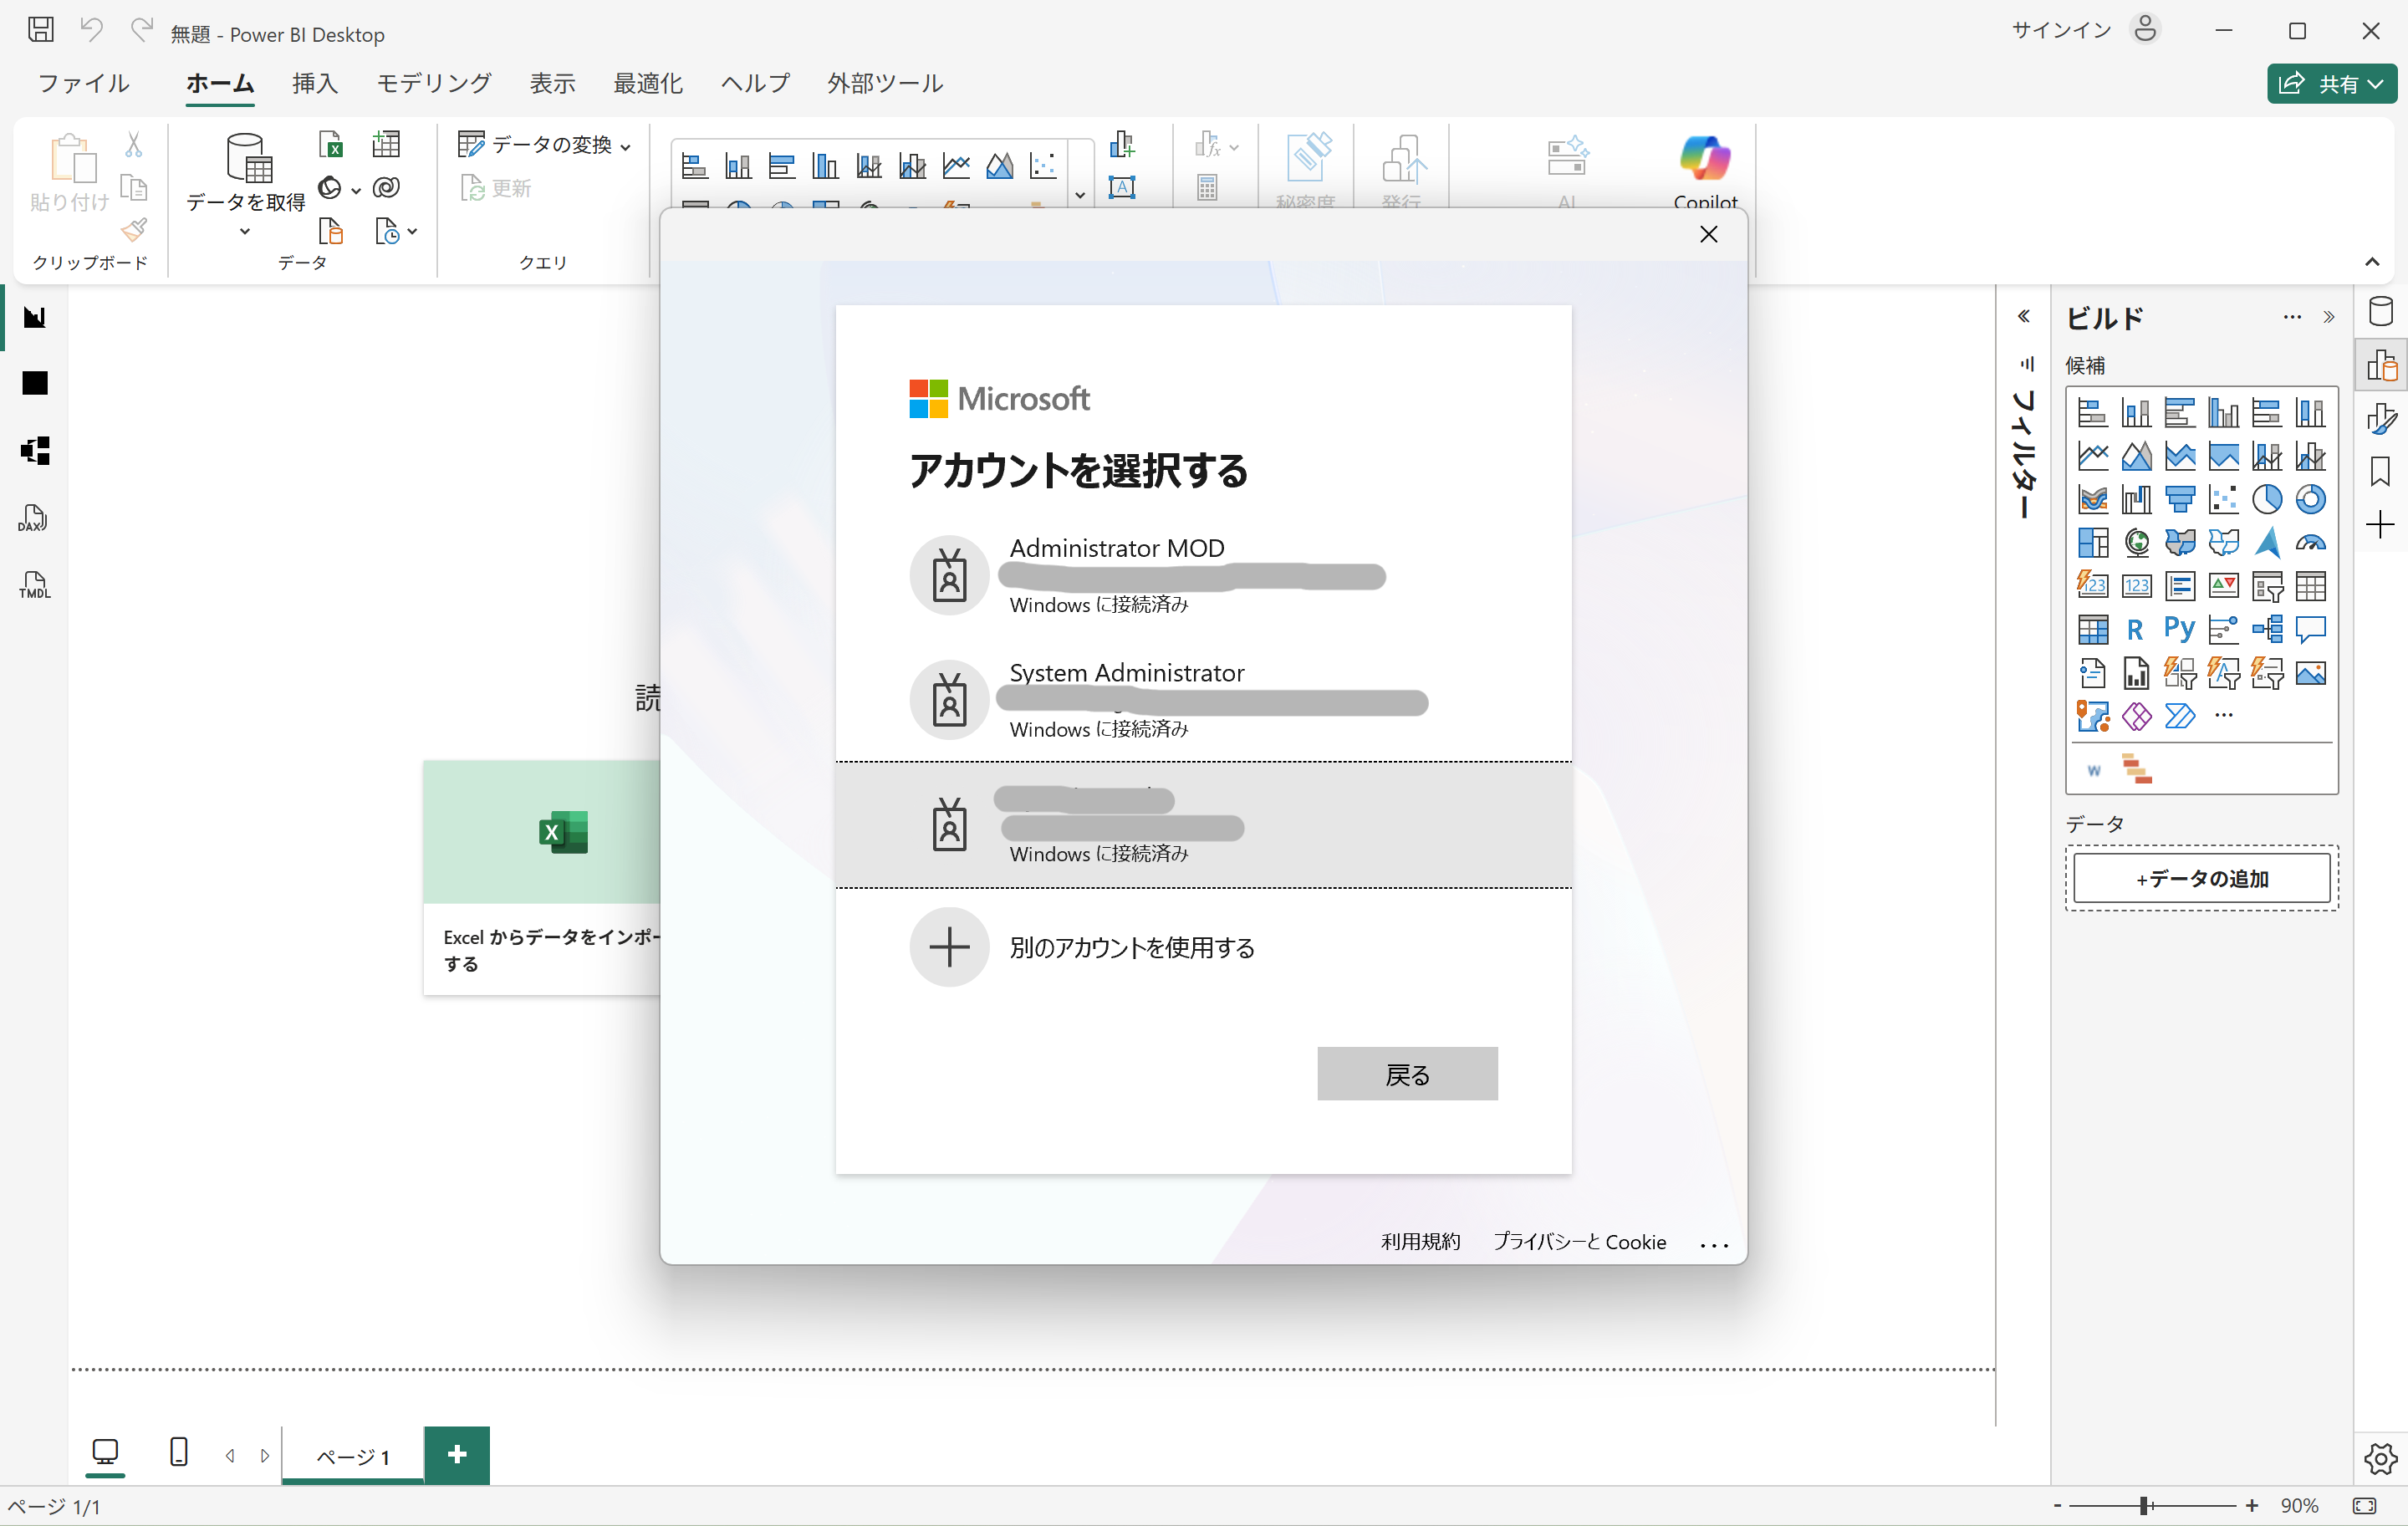Select the gauge visual icon

pos(2310,543)
